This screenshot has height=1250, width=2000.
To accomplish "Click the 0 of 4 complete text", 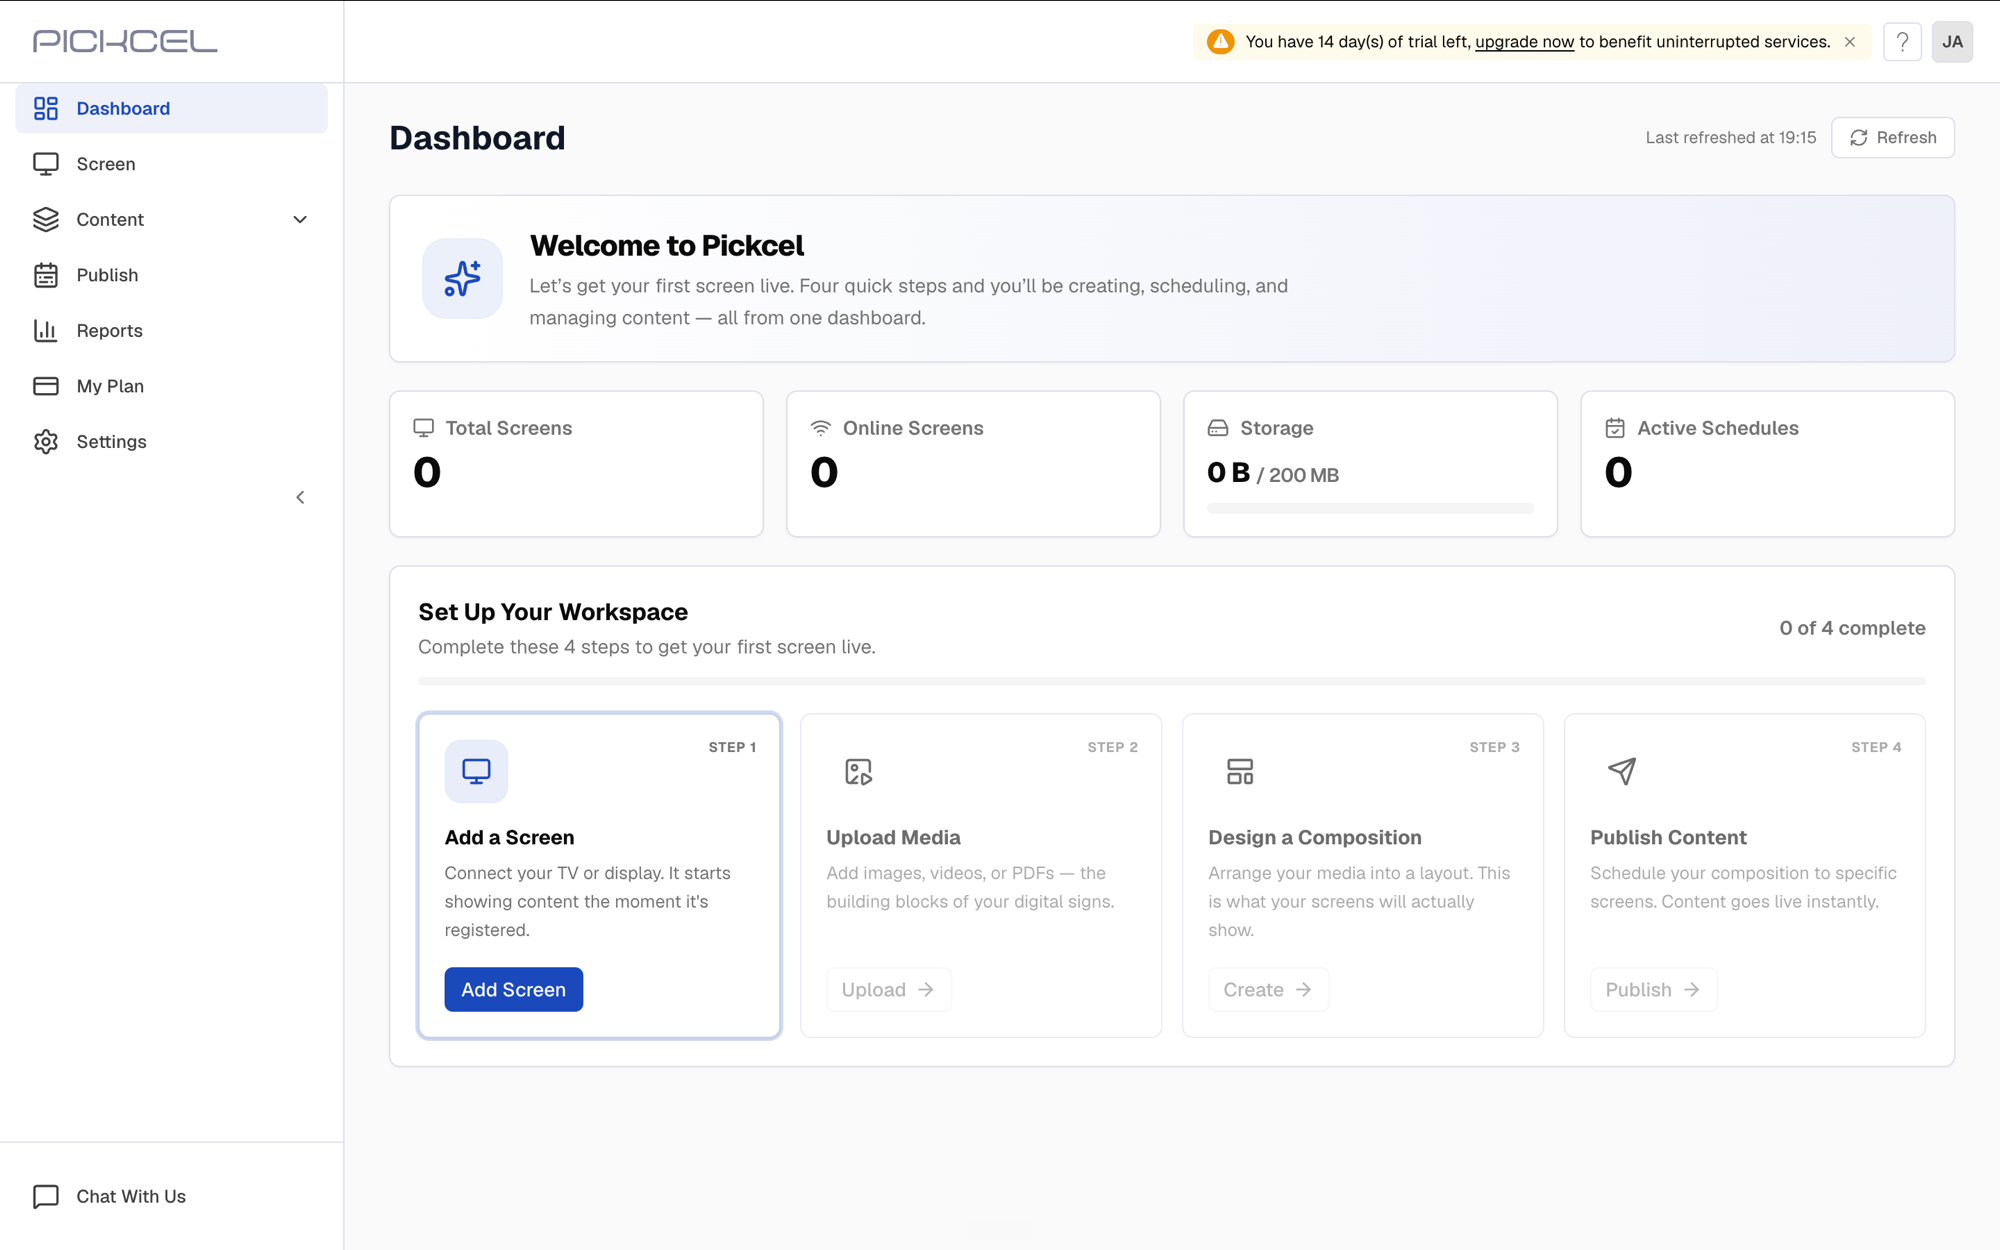I will tap(1852, 628).
